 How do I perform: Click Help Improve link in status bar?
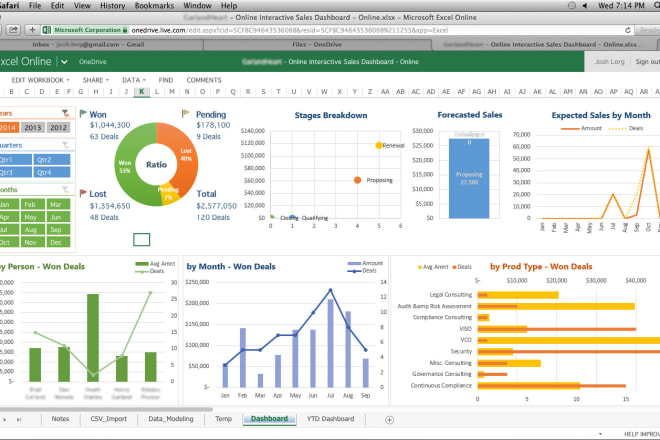[x=641, y=434]
